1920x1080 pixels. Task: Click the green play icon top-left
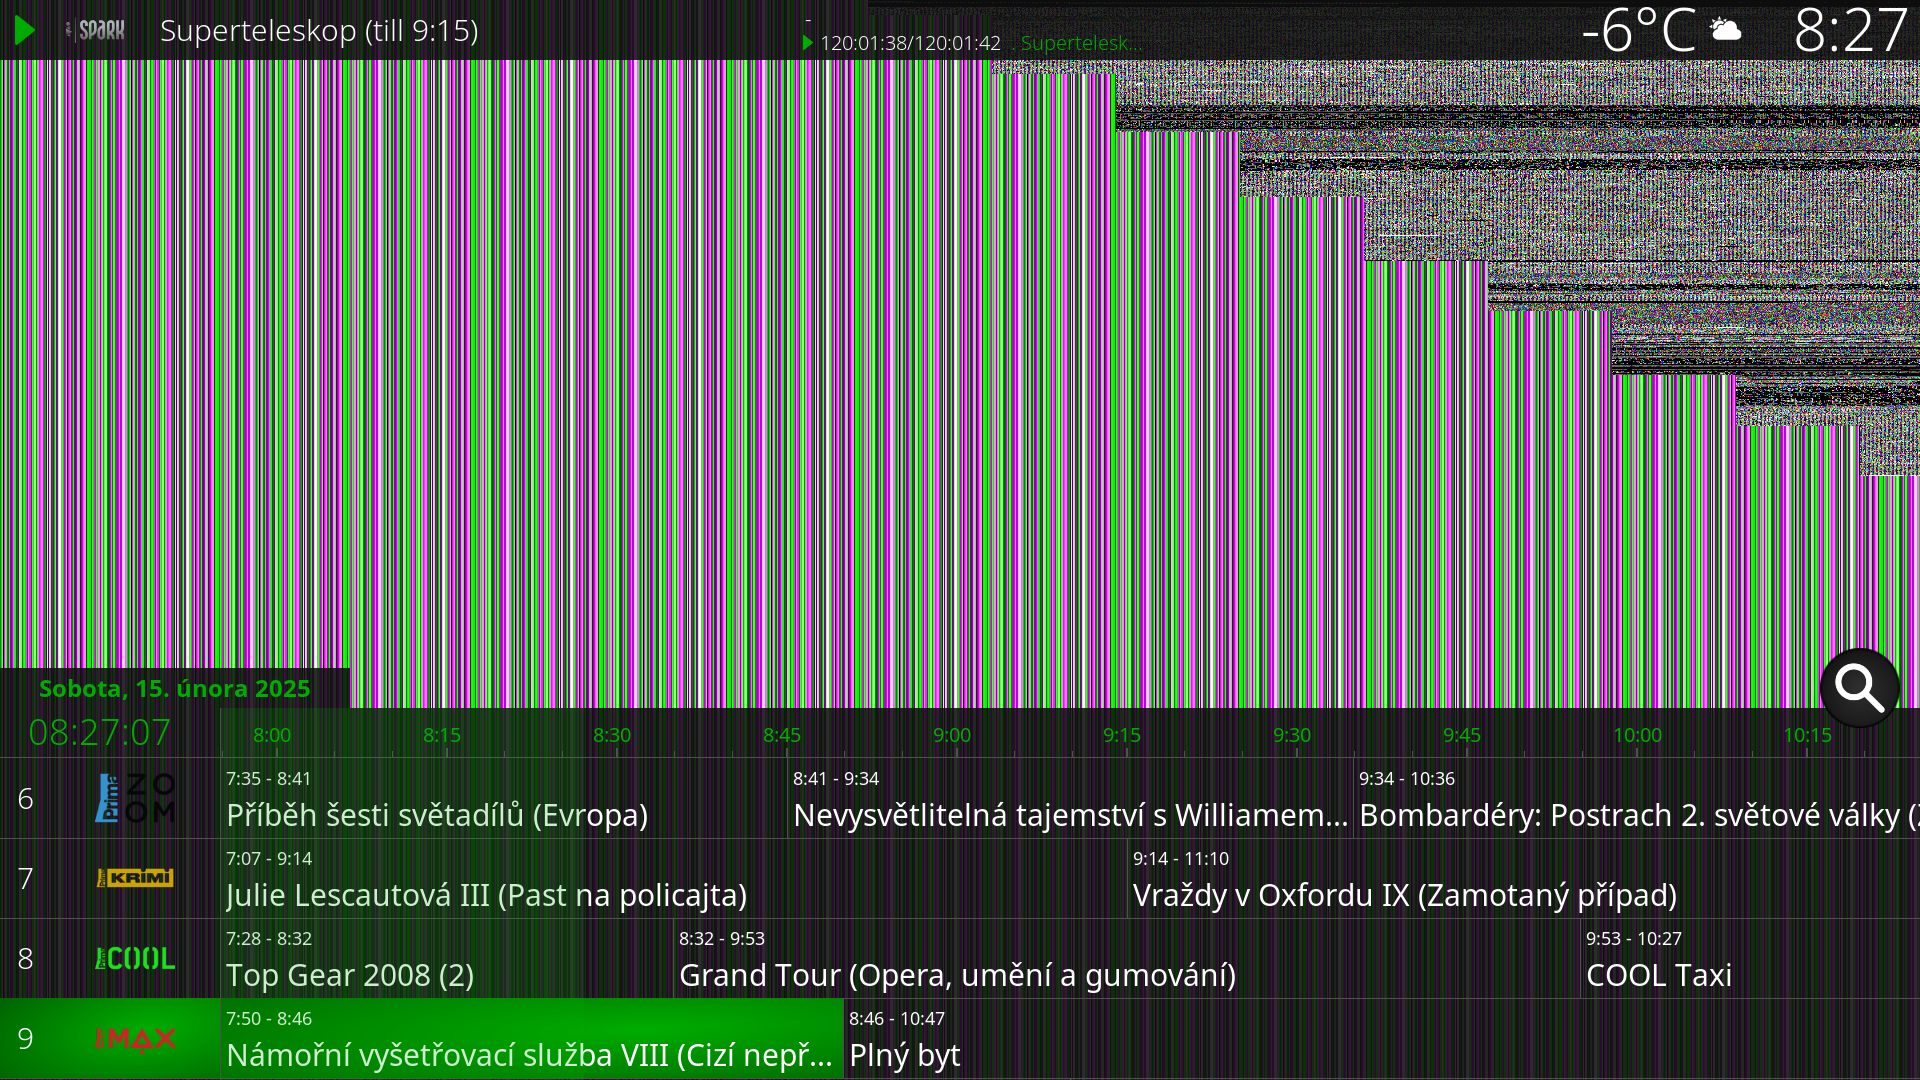[x=25, y=31]
